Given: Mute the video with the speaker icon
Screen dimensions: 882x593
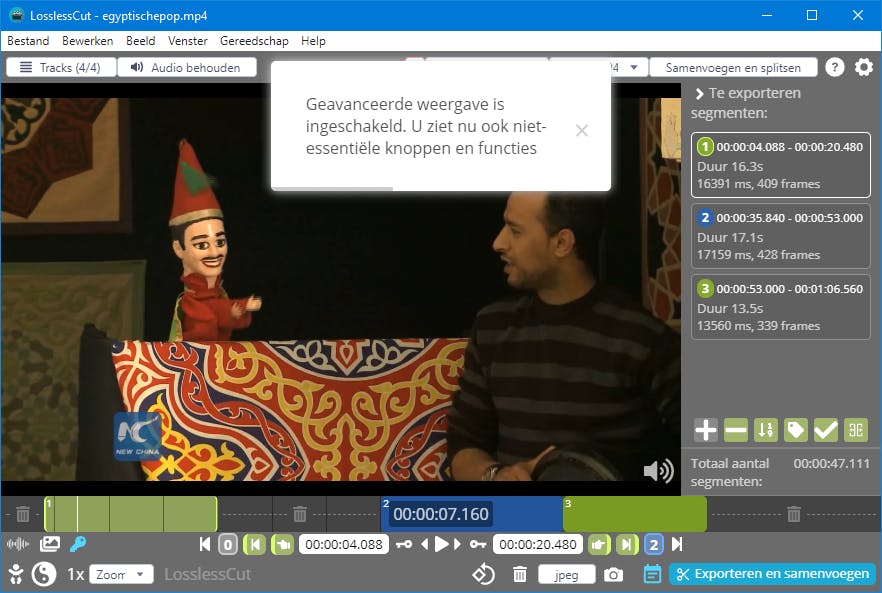Looking at the screenshot, I should pos(657,471).
